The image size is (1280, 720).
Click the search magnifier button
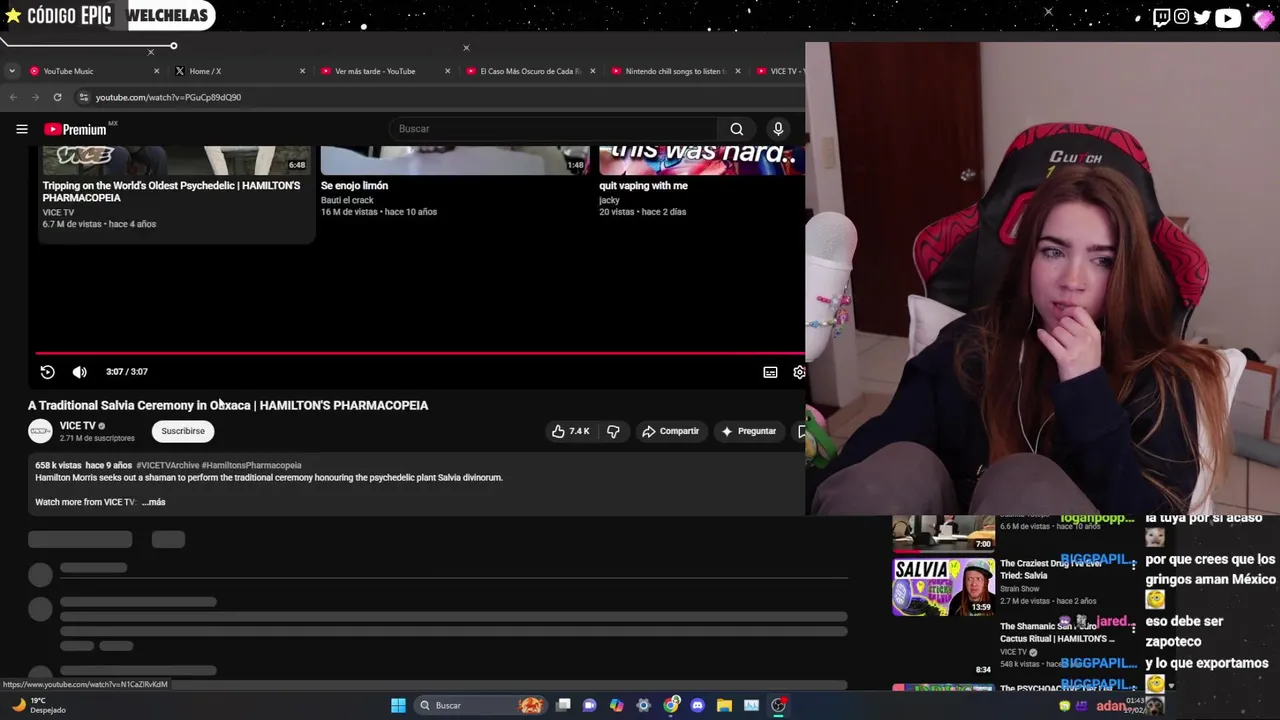click(x=736, y=129)
